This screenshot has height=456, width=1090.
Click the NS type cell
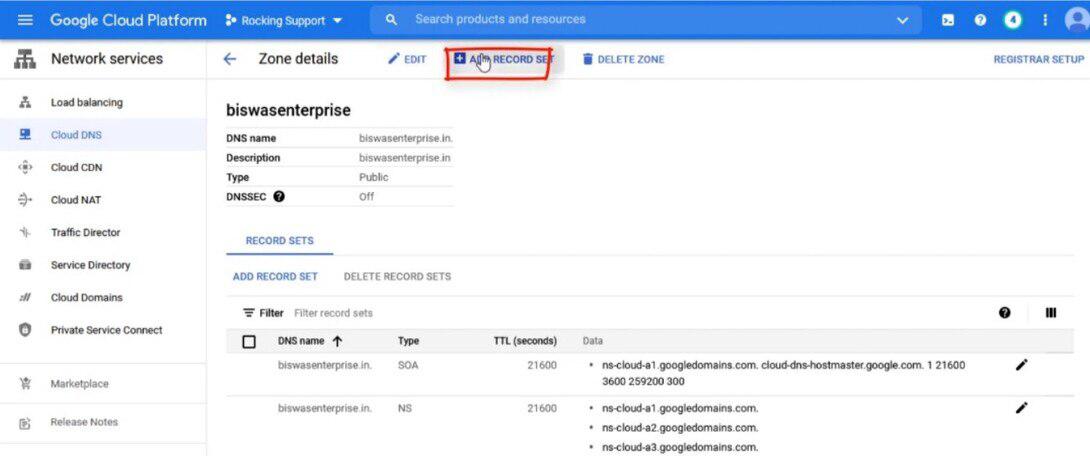coord(405,408)
